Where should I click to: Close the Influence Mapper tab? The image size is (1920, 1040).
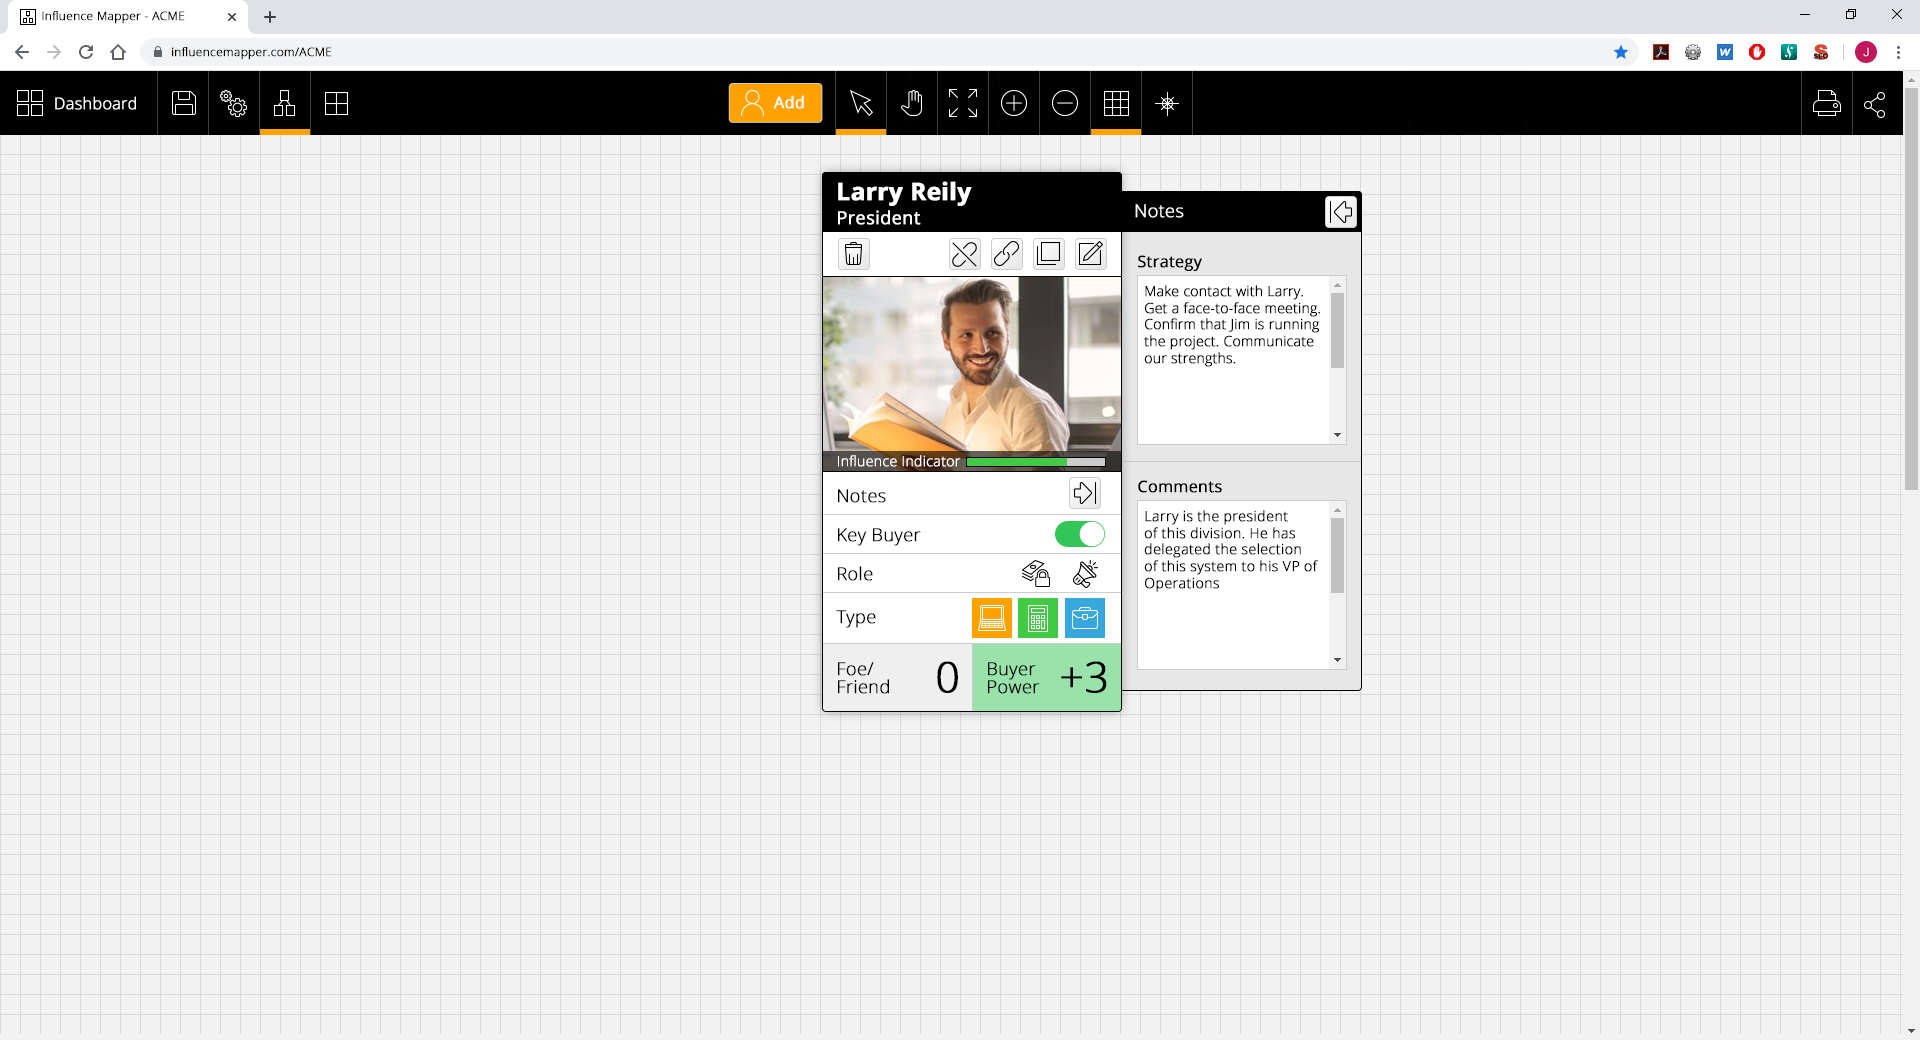(232, 17)
